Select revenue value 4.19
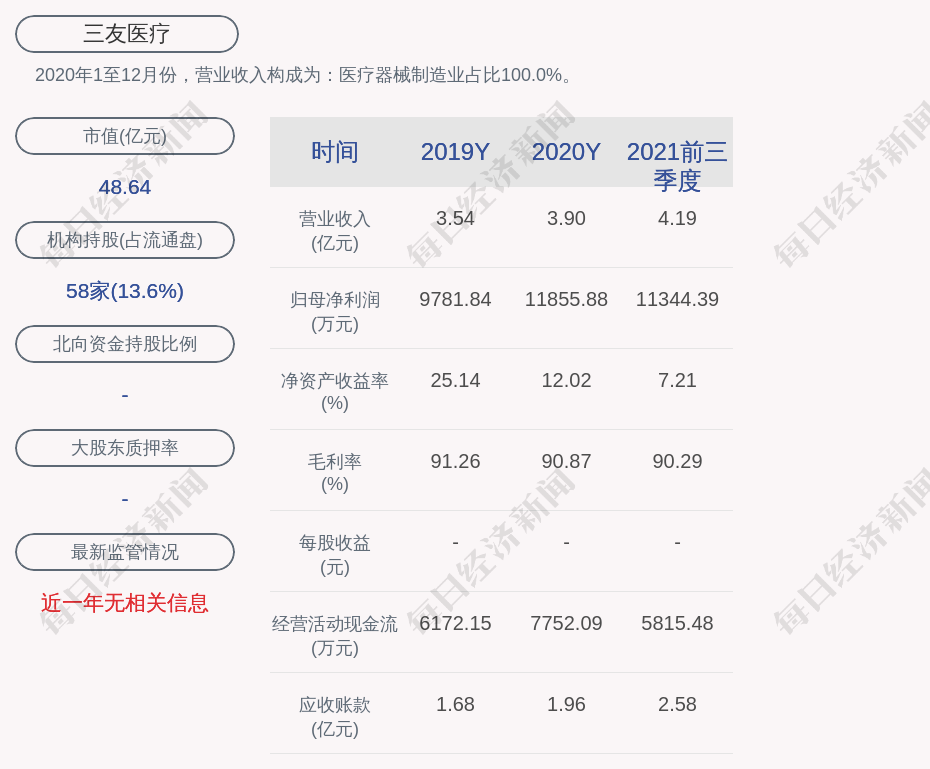930x769 pixels. (677, 218)
